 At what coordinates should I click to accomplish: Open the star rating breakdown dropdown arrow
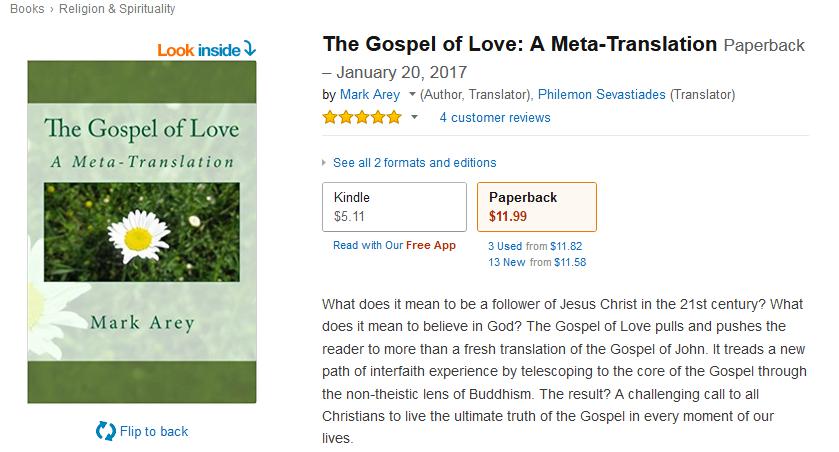pyautogui.click(x=414, y=118)
